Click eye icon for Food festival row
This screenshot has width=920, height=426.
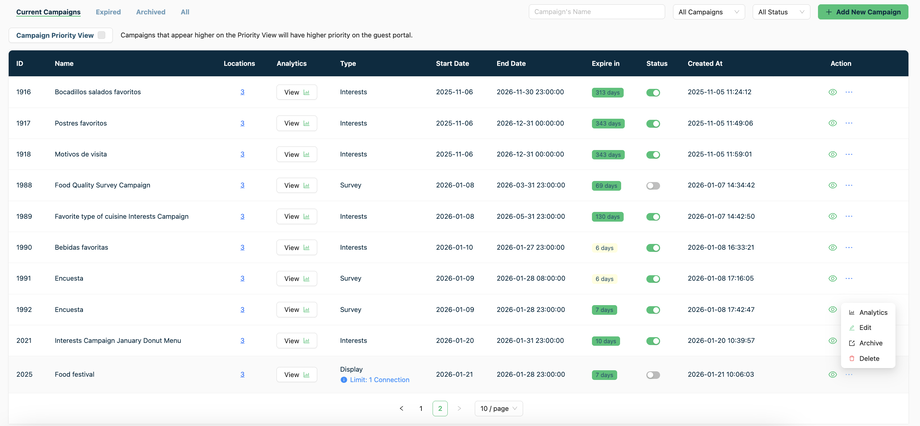832,375
